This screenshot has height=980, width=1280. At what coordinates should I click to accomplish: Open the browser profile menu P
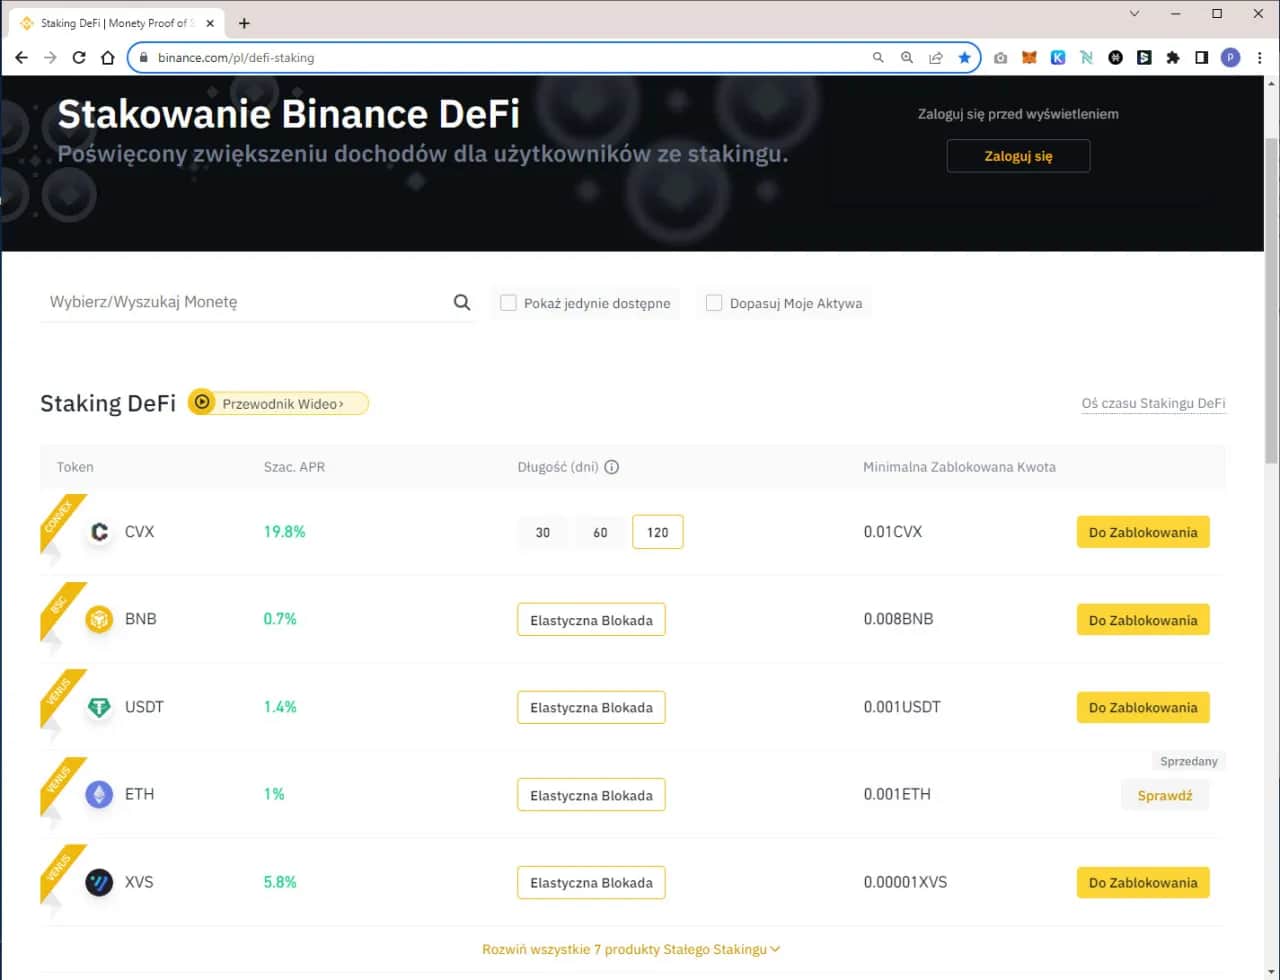click(x=1232, y=57)
